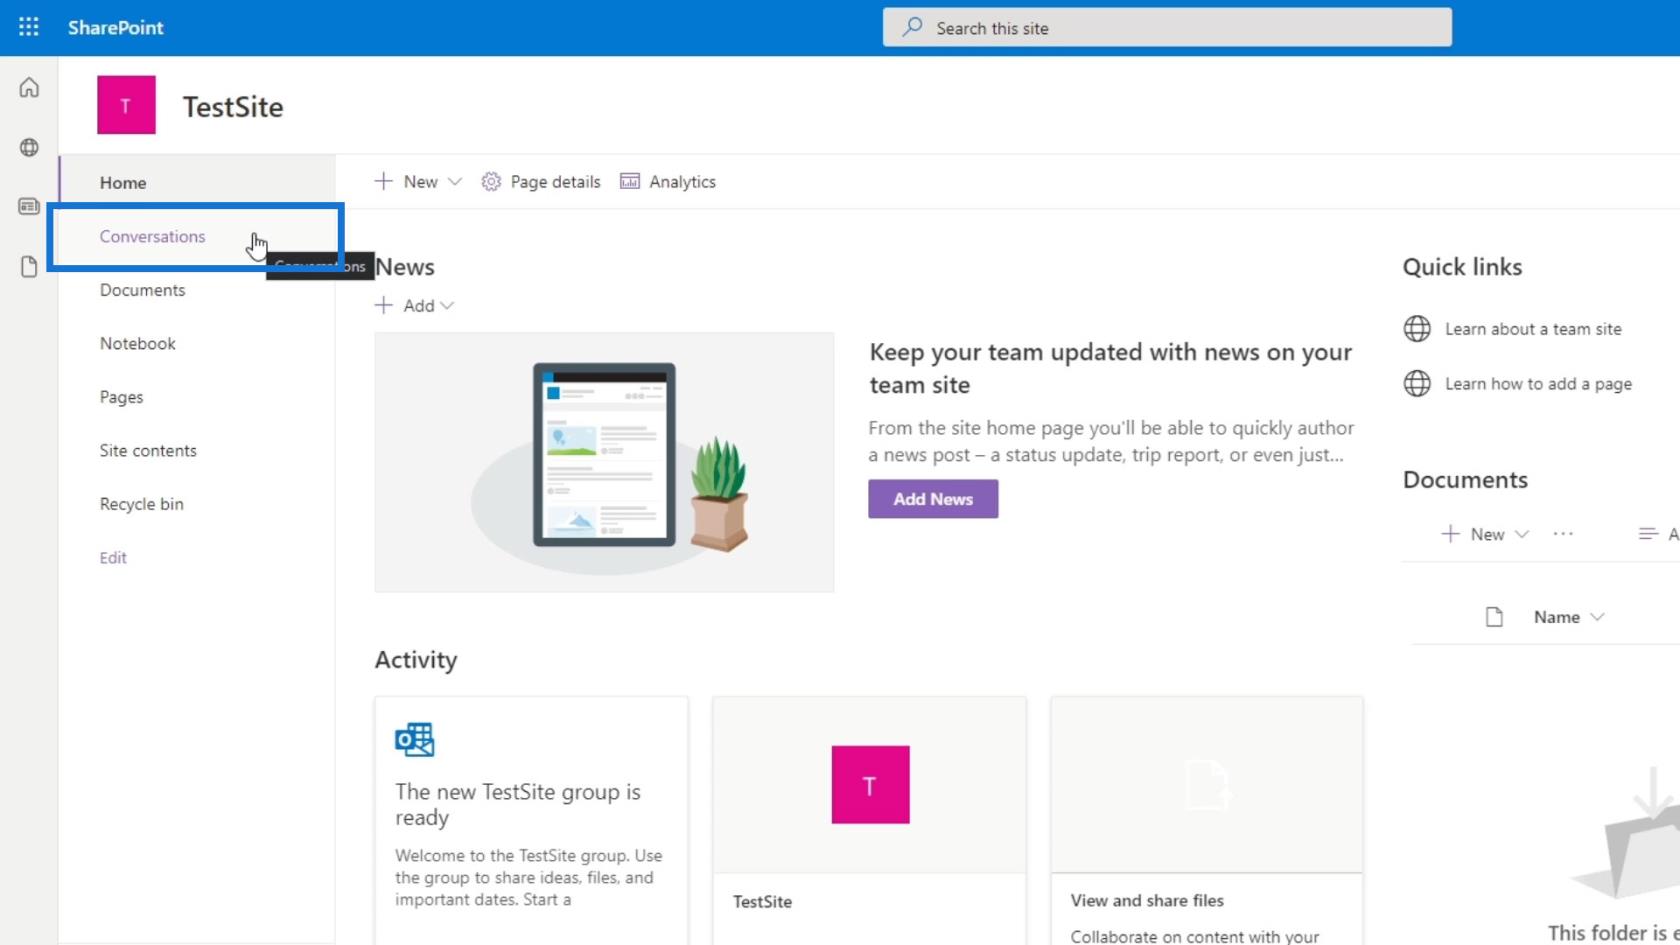The width and height of the screenshot is (1680, 945).
Task: Open Page details
Action: (x=555, y=182)
